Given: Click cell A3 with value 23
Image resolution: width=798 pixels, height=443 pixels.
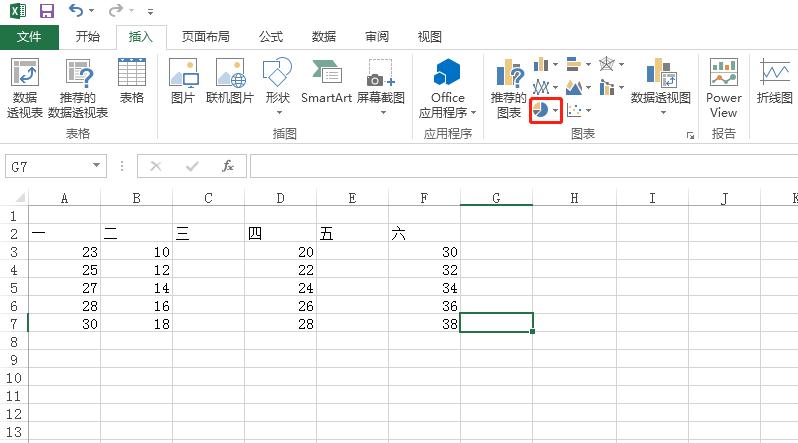Looking at the screenshot, I should coord(64,252).
